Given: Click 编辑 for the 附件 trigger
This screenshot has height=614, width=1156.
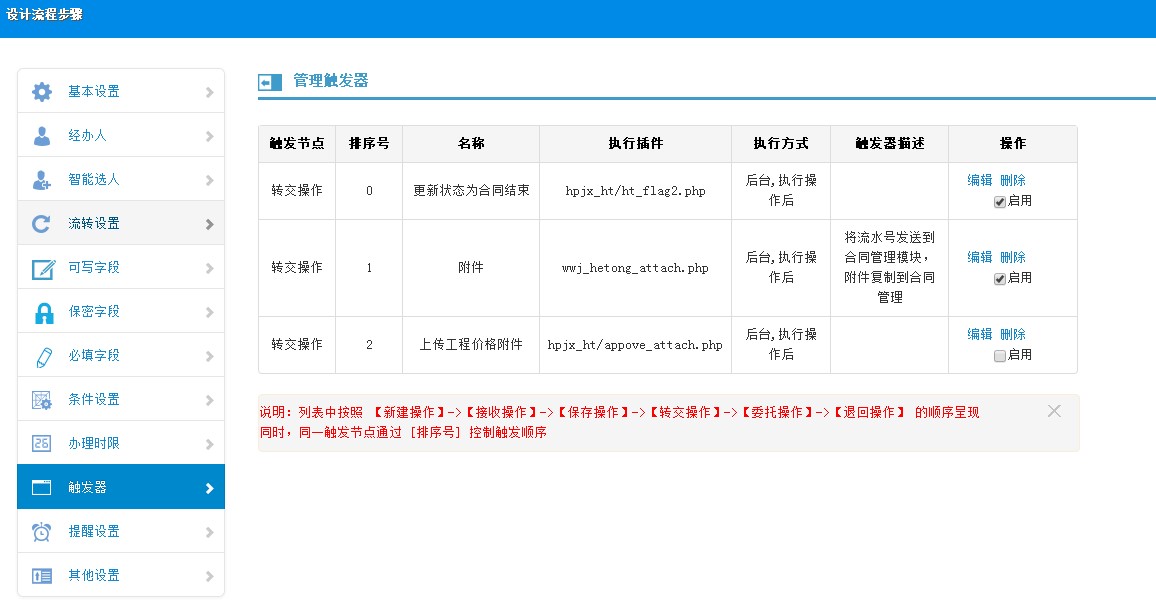Looking at the screenshot, I should (980, 257).
